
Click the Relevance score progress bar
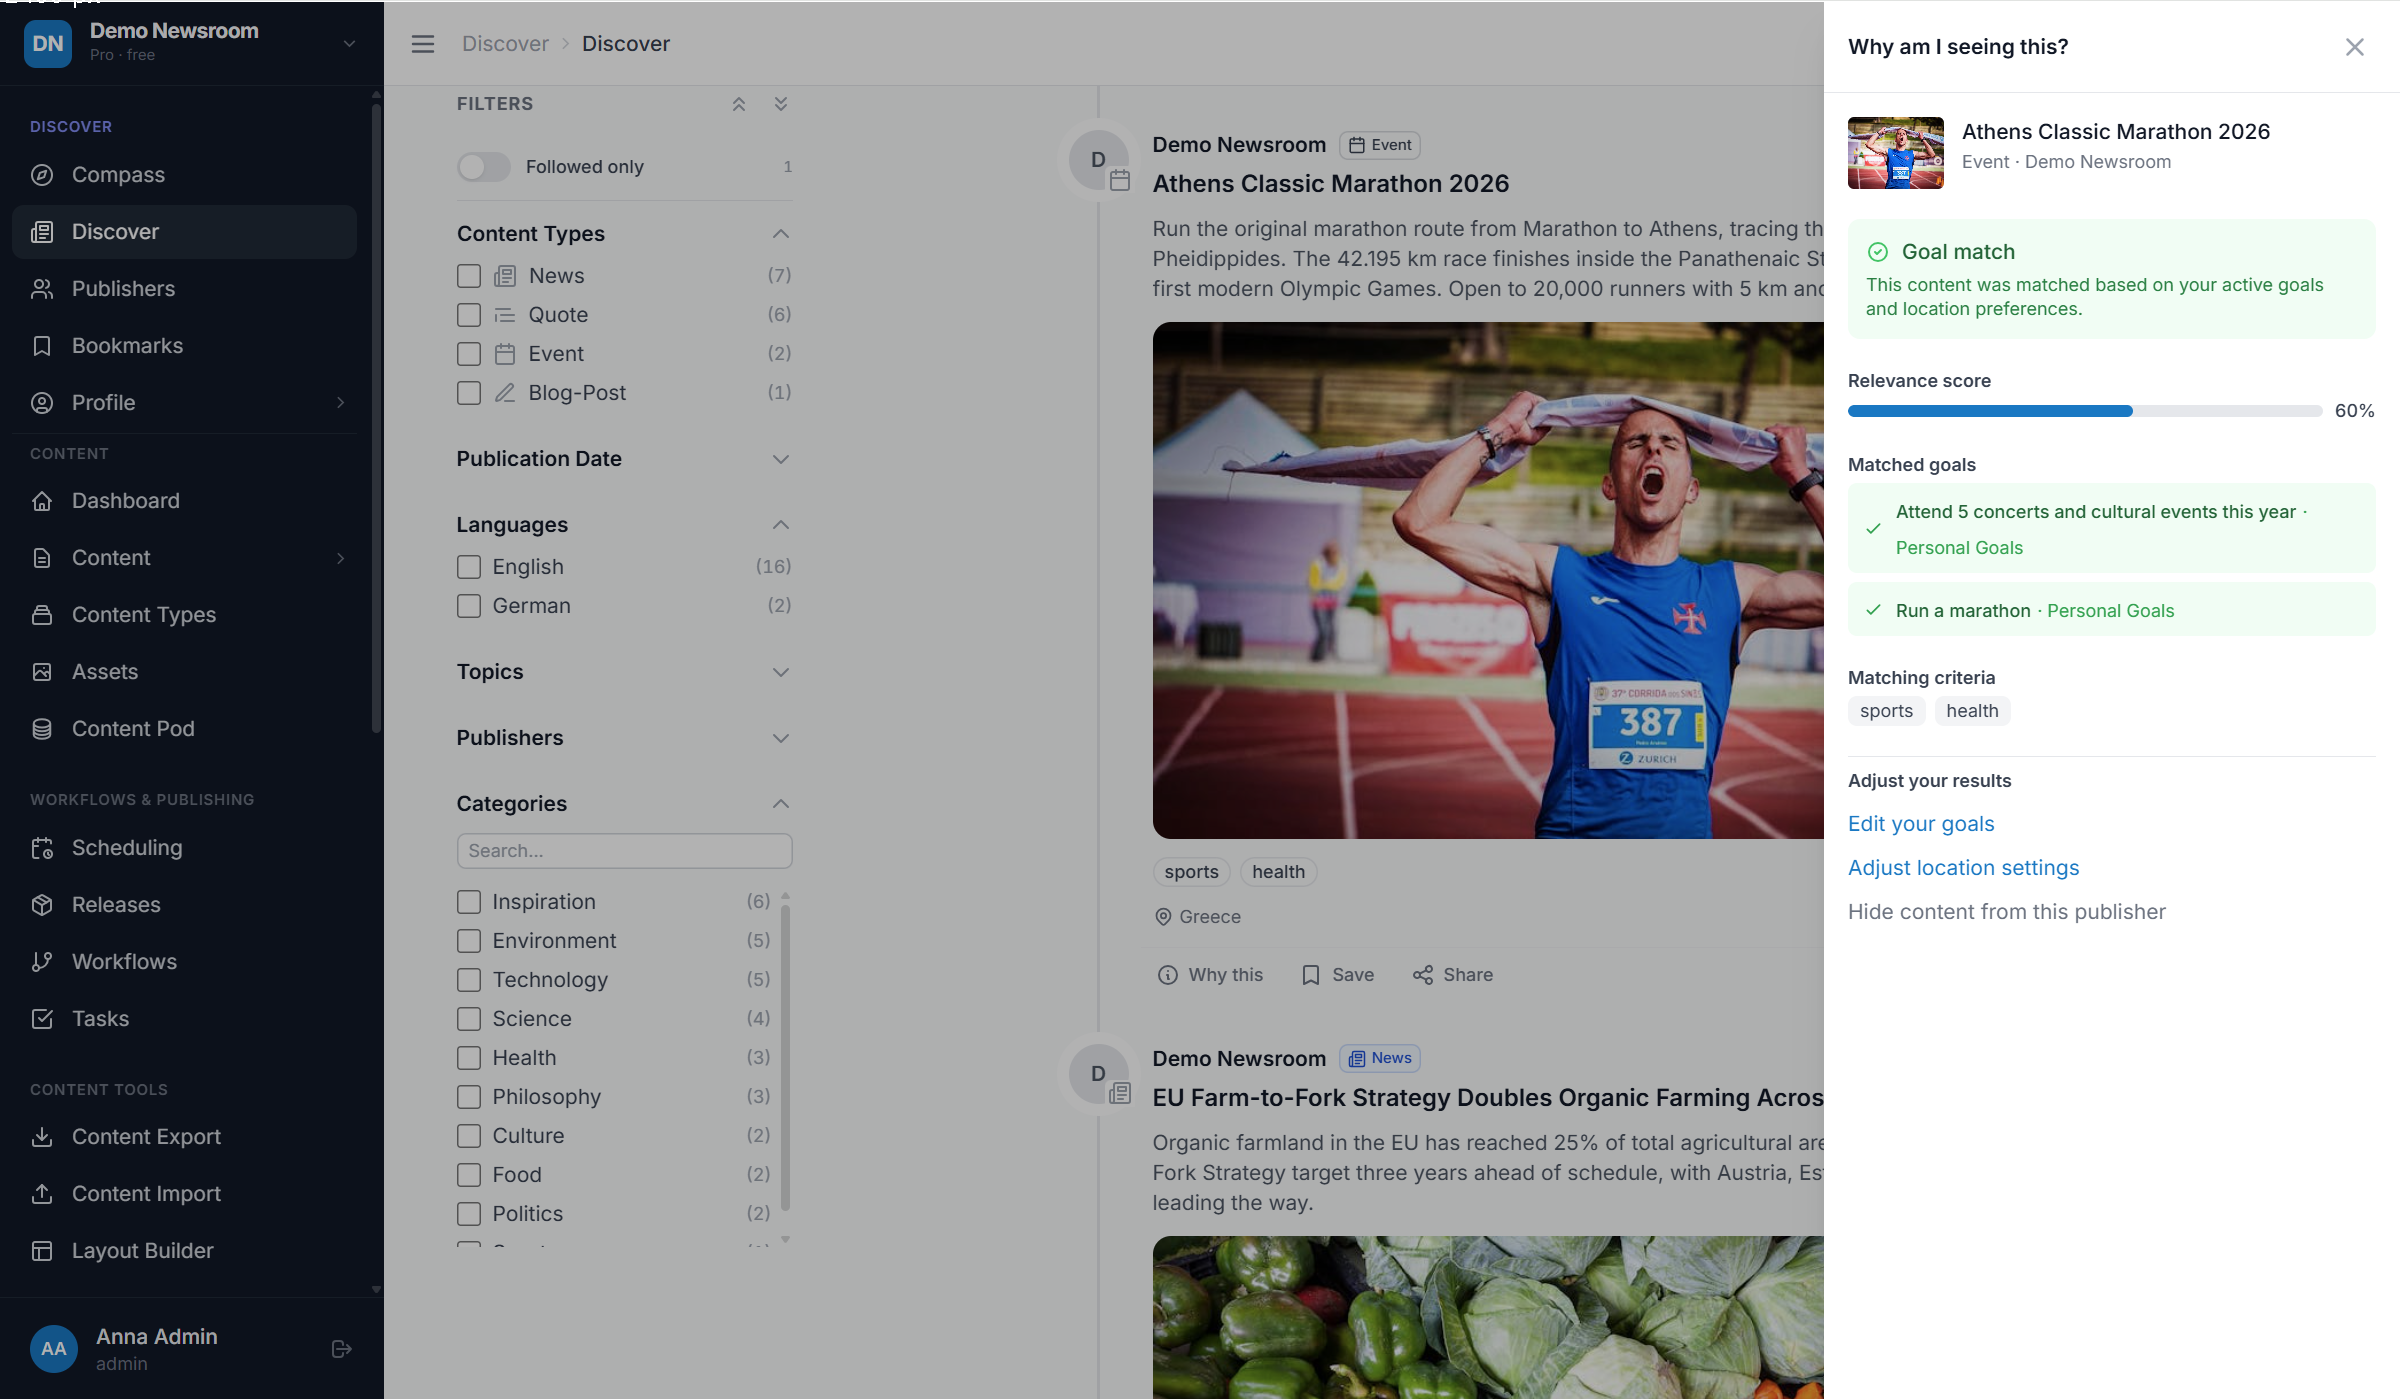[2085, 411]
